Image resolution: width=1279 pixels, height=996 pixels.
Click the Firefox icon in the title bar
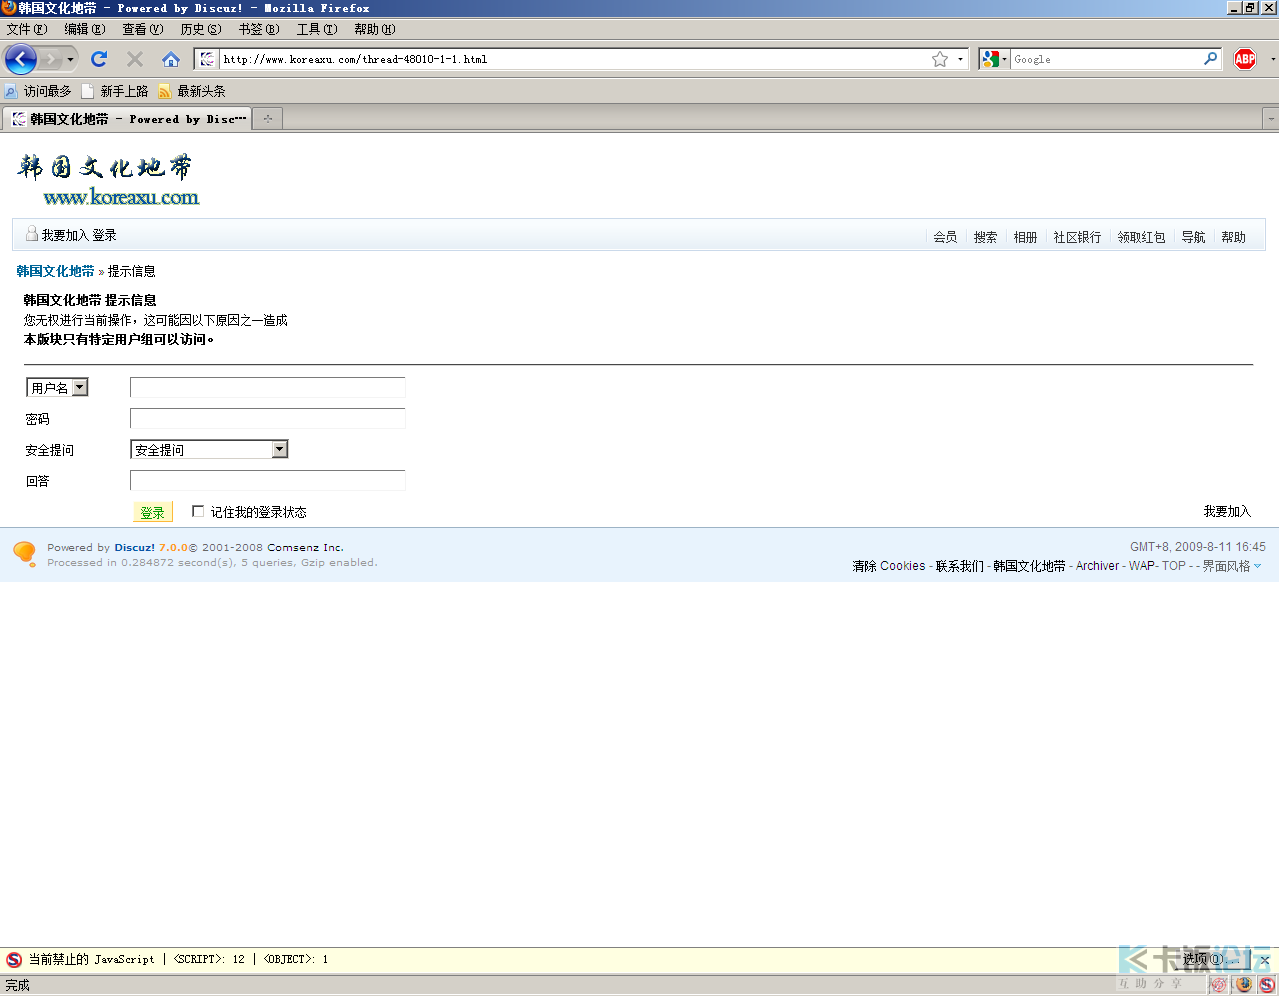coord(9,8)
